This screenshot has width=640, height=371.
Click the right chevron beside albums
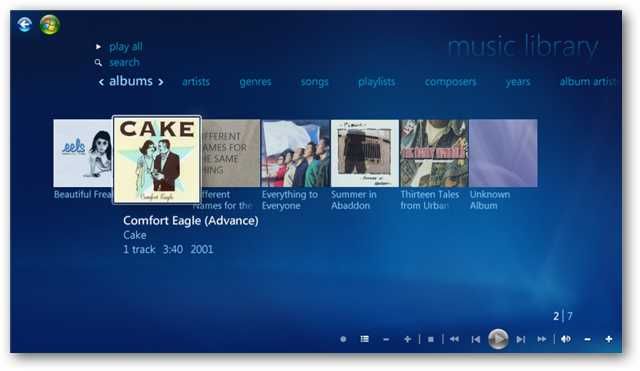tap(161, 82)
